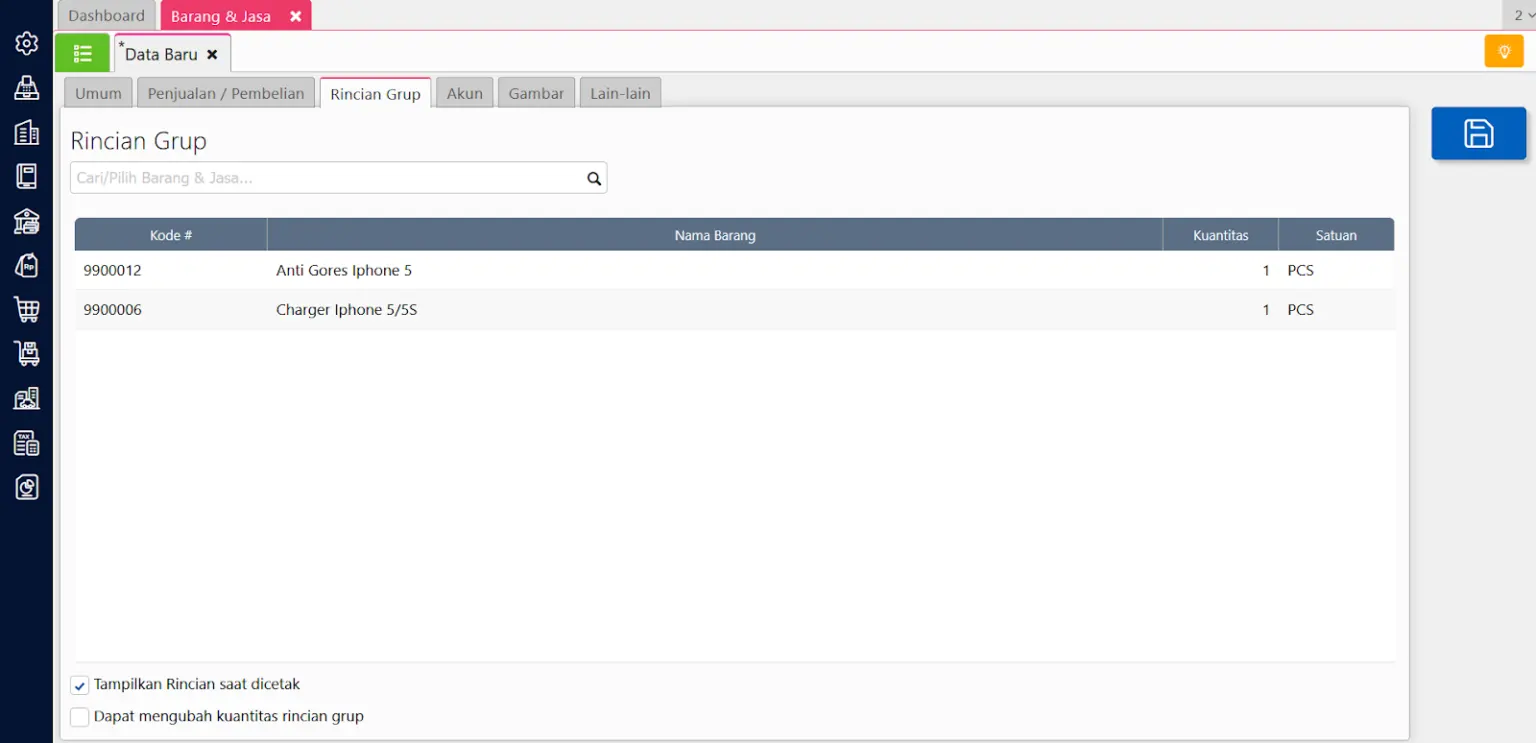Click the search magnifier in item field

(x=593, y=178)
